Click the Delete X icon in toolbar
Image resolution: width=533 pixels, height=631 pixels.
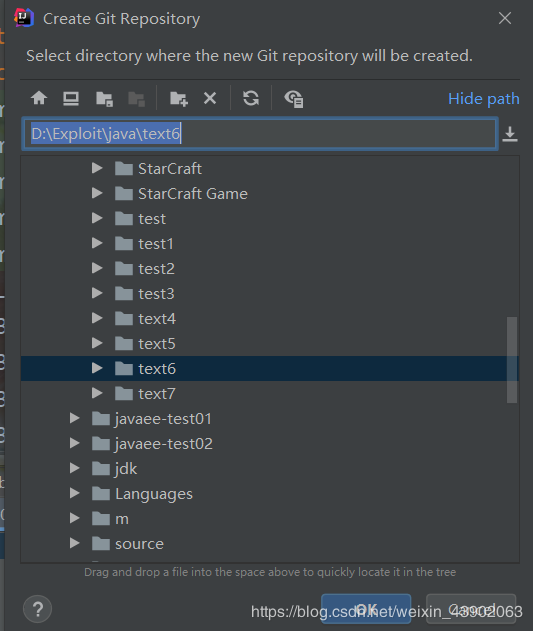[x=210, y=98]
